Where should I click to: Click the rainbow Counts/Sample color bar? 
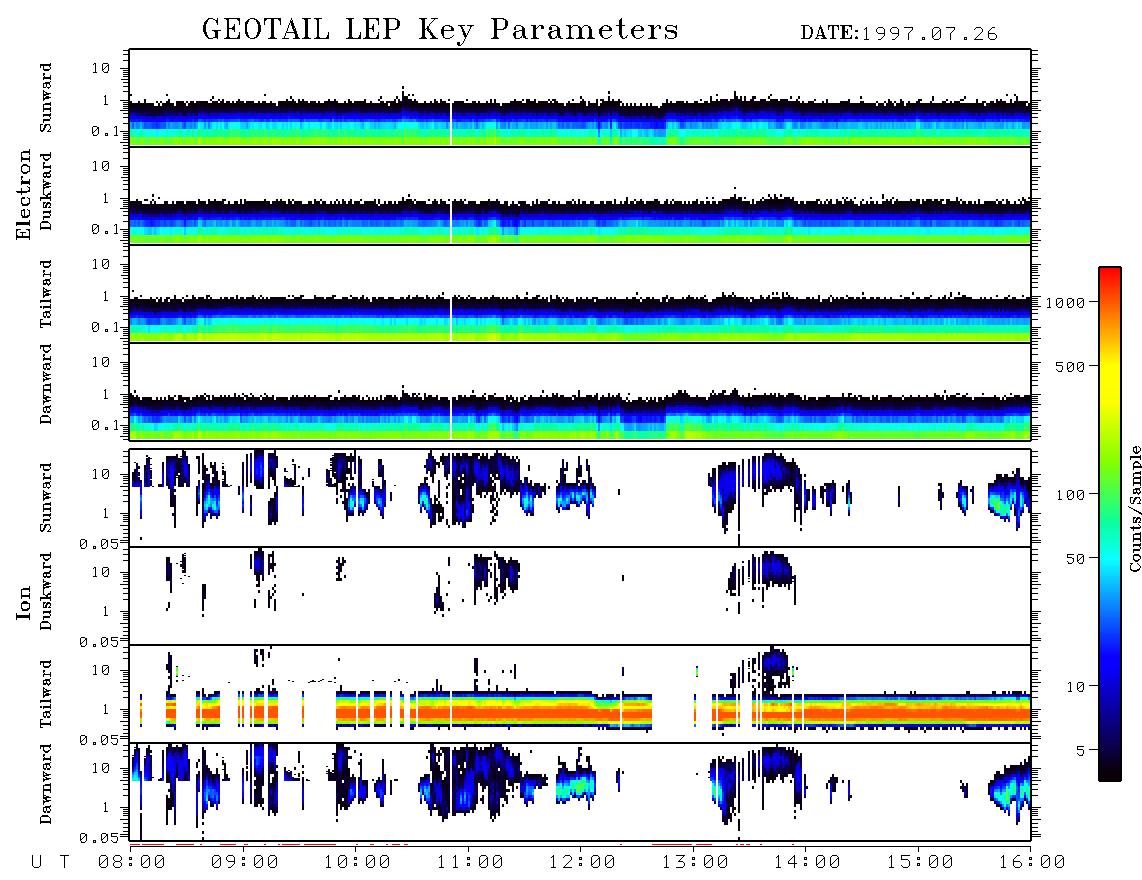pos(1110,524)
